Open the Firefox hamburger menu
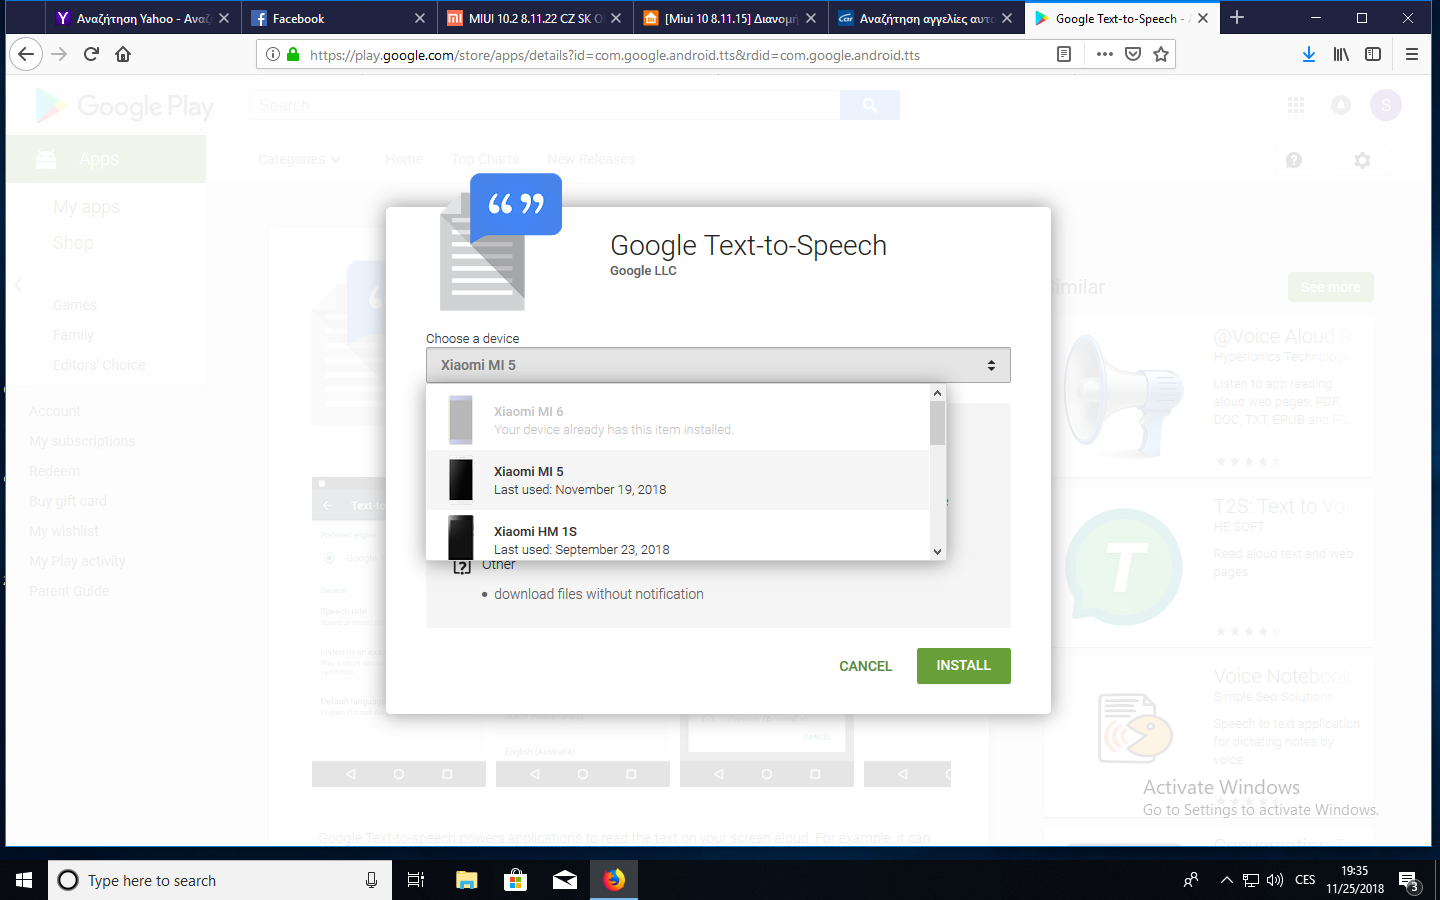The width and height of the screenshot is (1440, 900). point(1412,54)
